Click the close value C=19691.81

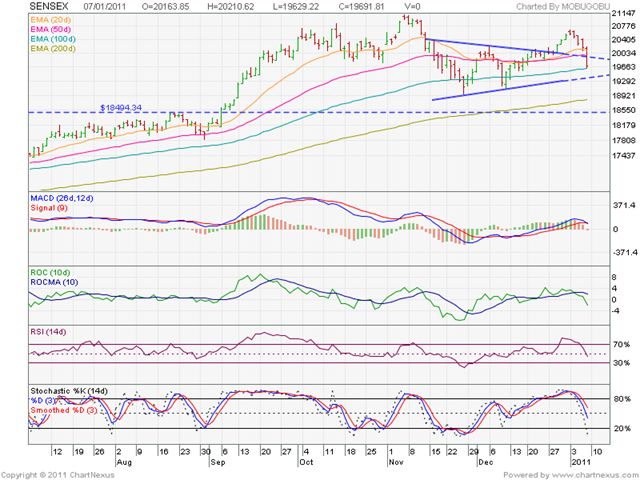tap(362, 7)
